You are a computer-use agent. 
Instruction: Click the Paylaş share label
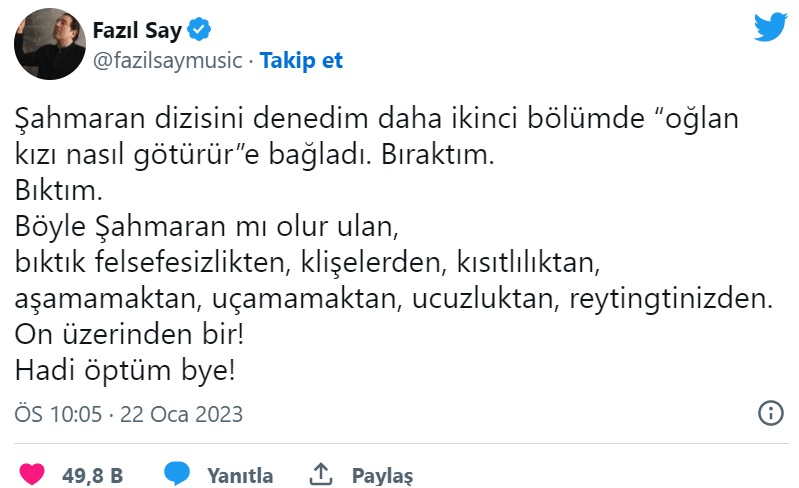[x=382, y=475]
